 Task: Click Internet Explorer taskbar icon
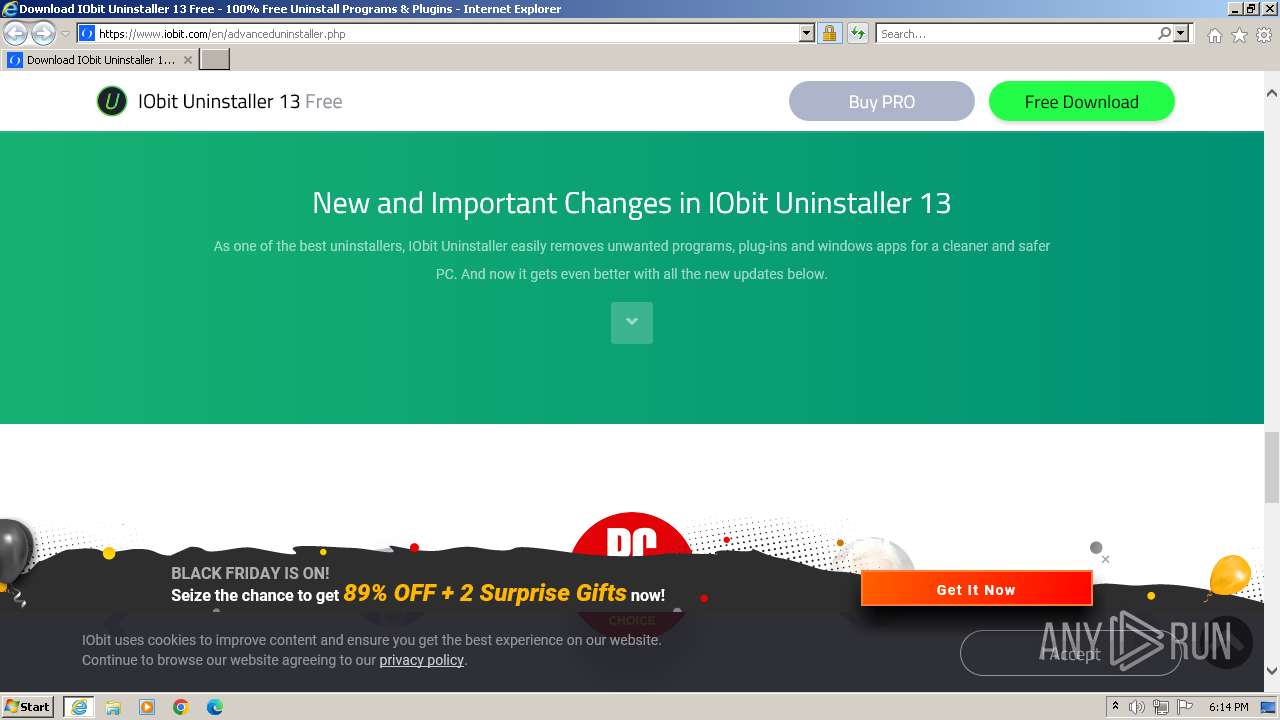[x=78, y=707]
